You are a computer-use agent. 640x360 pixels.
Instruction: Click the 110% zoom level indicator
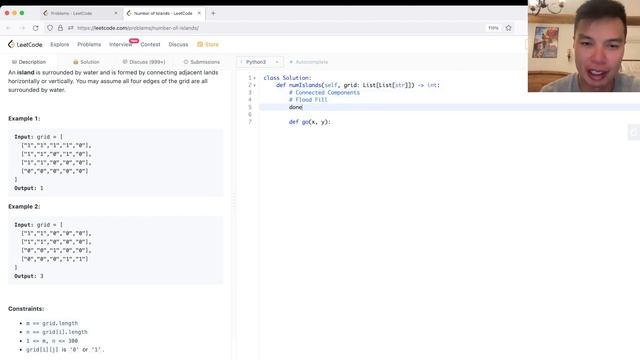(493, 28)
